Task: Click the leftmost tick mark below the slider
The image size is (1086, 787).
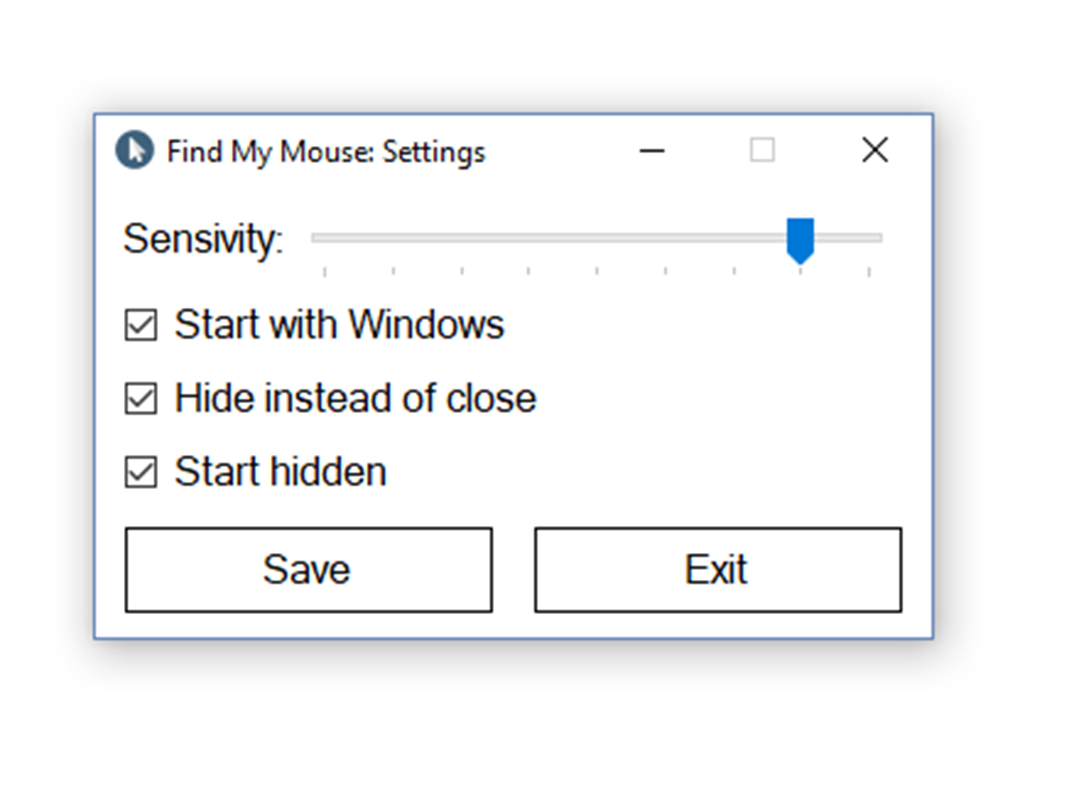Action: (327, 270)
